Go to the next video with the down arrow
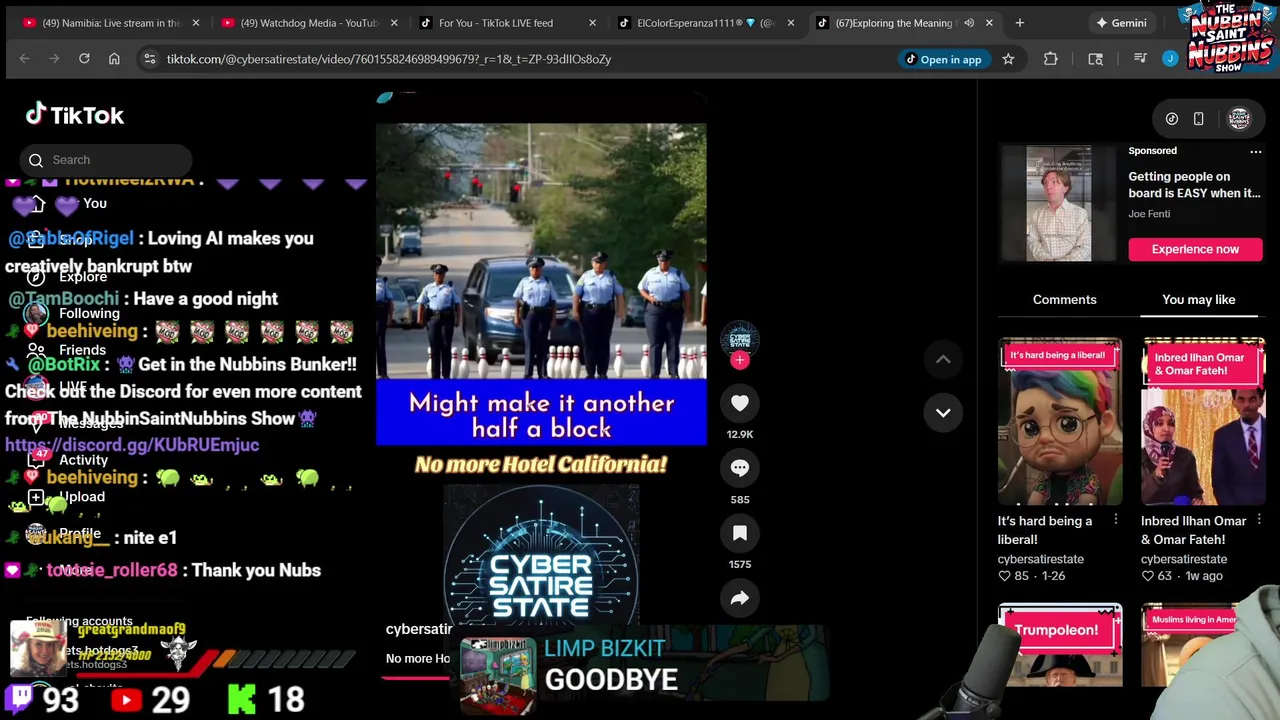This screenshot has width=1280, height=720. [x=943, y=412]
